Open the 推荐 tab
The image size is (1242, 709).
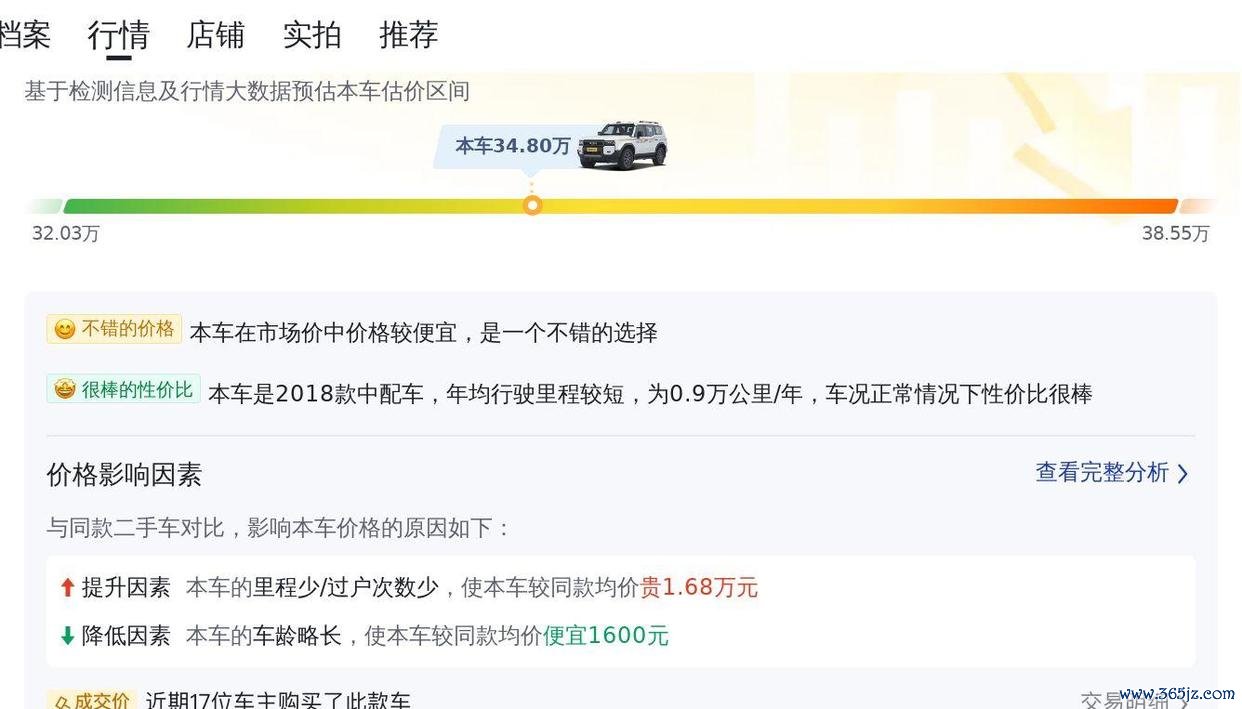click(x=409, y=35)
